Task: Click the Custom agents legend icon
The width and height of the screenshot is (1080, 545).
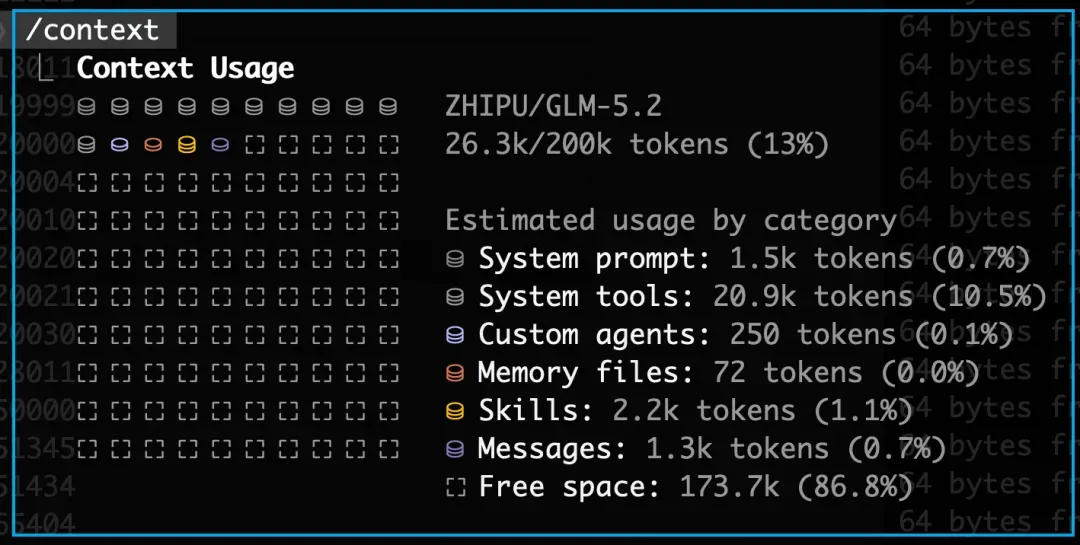Action: click(x=455, y=335)
